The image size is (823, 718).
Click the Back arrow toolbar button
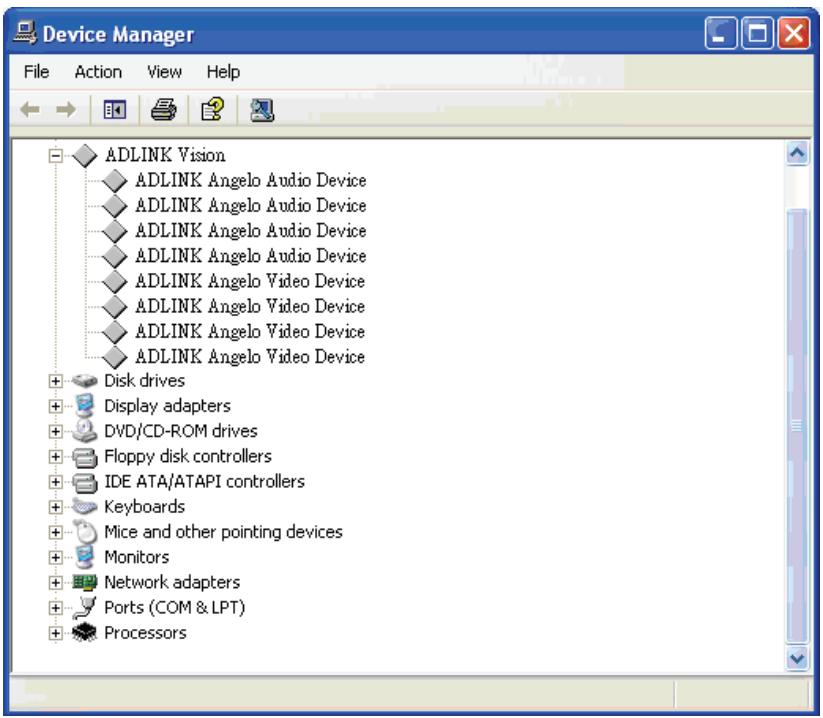click(x=30, y=110)
